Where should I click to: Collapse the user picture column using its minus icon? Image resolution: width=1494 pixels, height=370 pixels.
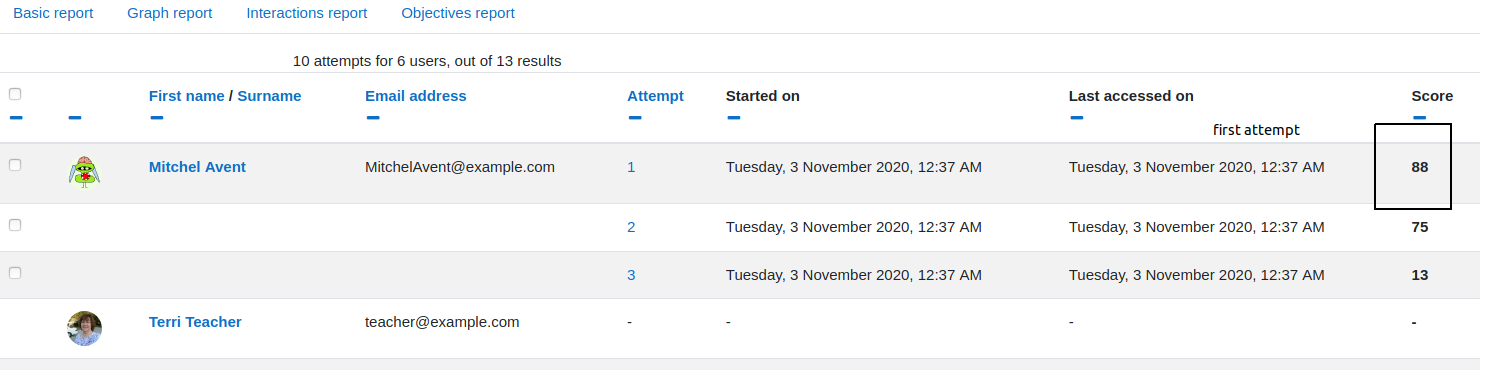point(75,118)
